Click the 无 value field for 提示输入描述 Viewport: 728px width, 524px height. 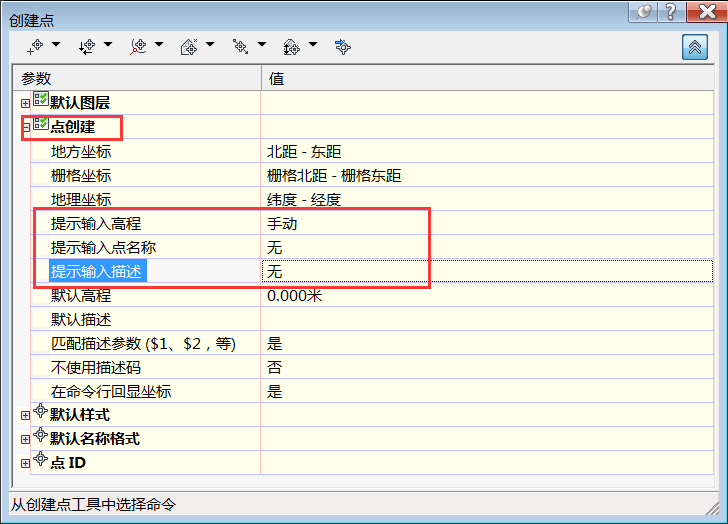pos(487,271)
